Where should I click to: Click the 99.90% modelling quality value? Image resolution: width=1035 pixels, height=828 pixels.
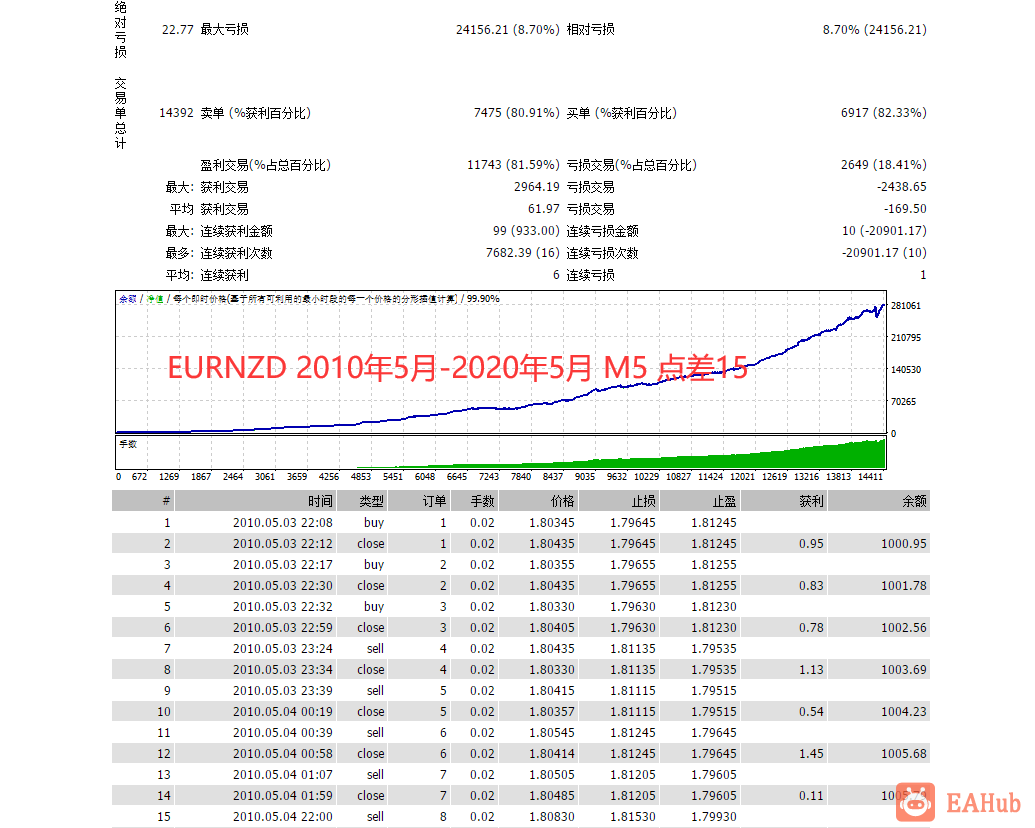pyautogui.click(x=483, y=299)
